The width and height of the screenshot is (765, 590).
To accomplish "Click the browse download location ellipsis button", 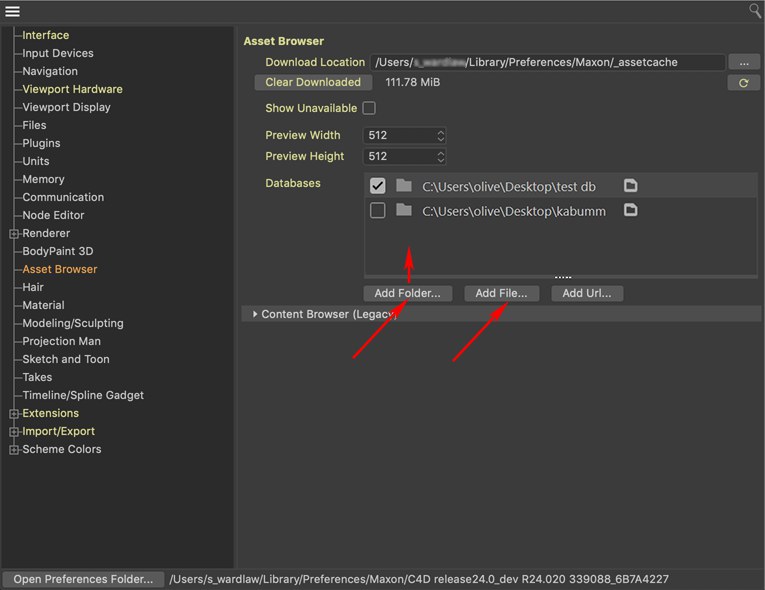I will [x=743, y=62].
